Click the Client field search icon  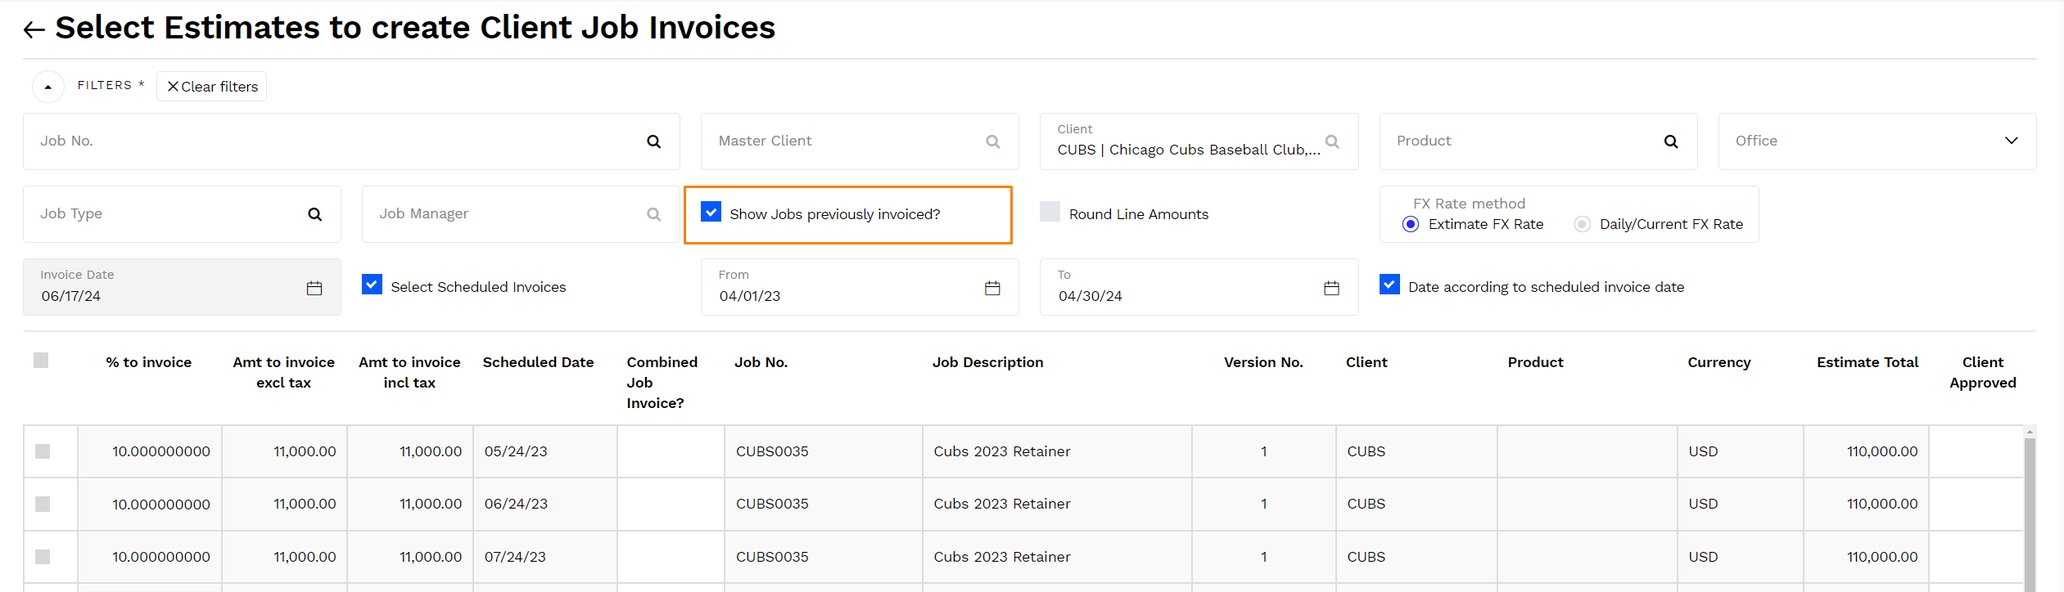[1332, 142]
